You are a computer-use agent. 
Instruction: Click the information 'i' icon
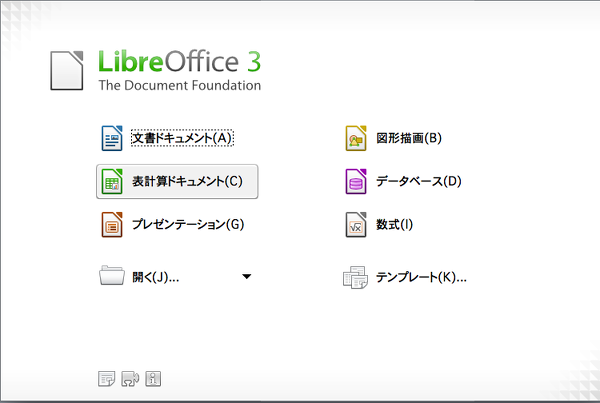tap(154, 378)
